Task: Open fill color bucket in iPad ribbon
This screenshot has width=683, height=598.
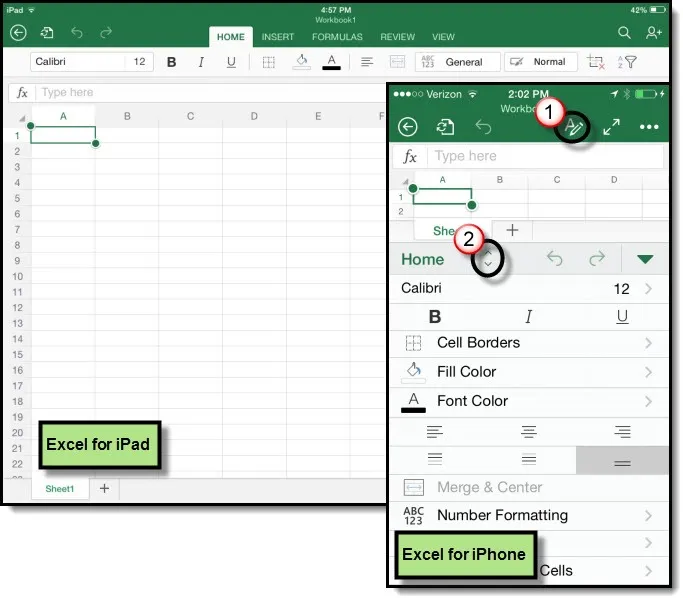Action: pos(301,62)
